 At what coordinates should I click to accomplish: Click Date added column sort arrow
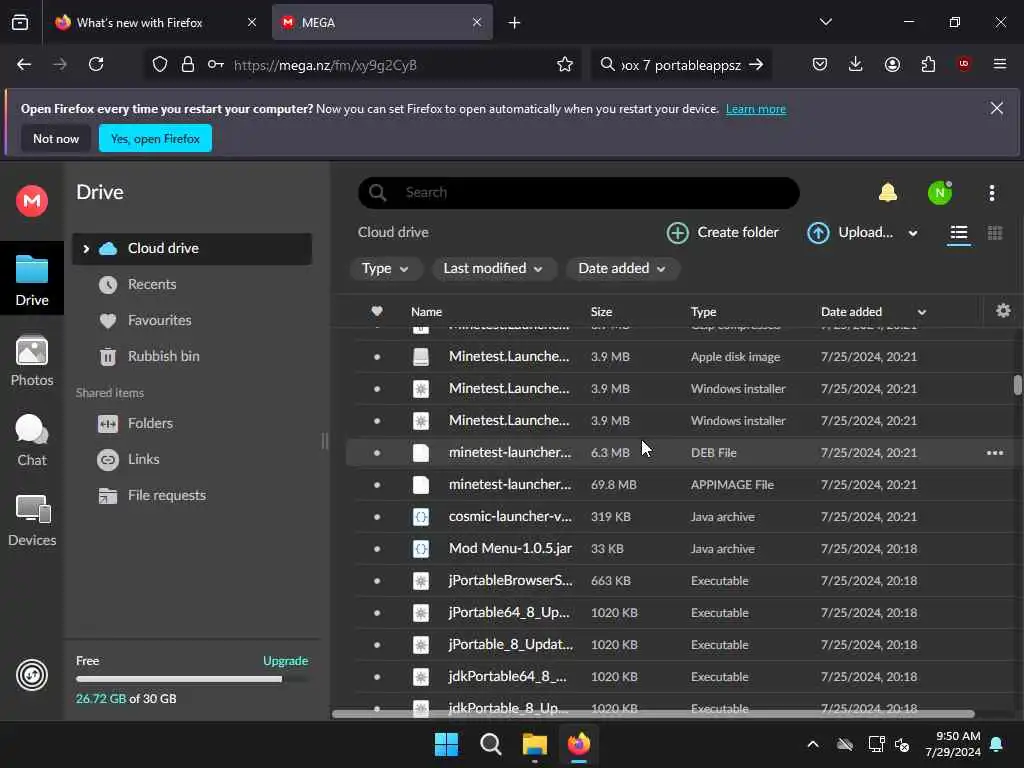pos(921,312)
